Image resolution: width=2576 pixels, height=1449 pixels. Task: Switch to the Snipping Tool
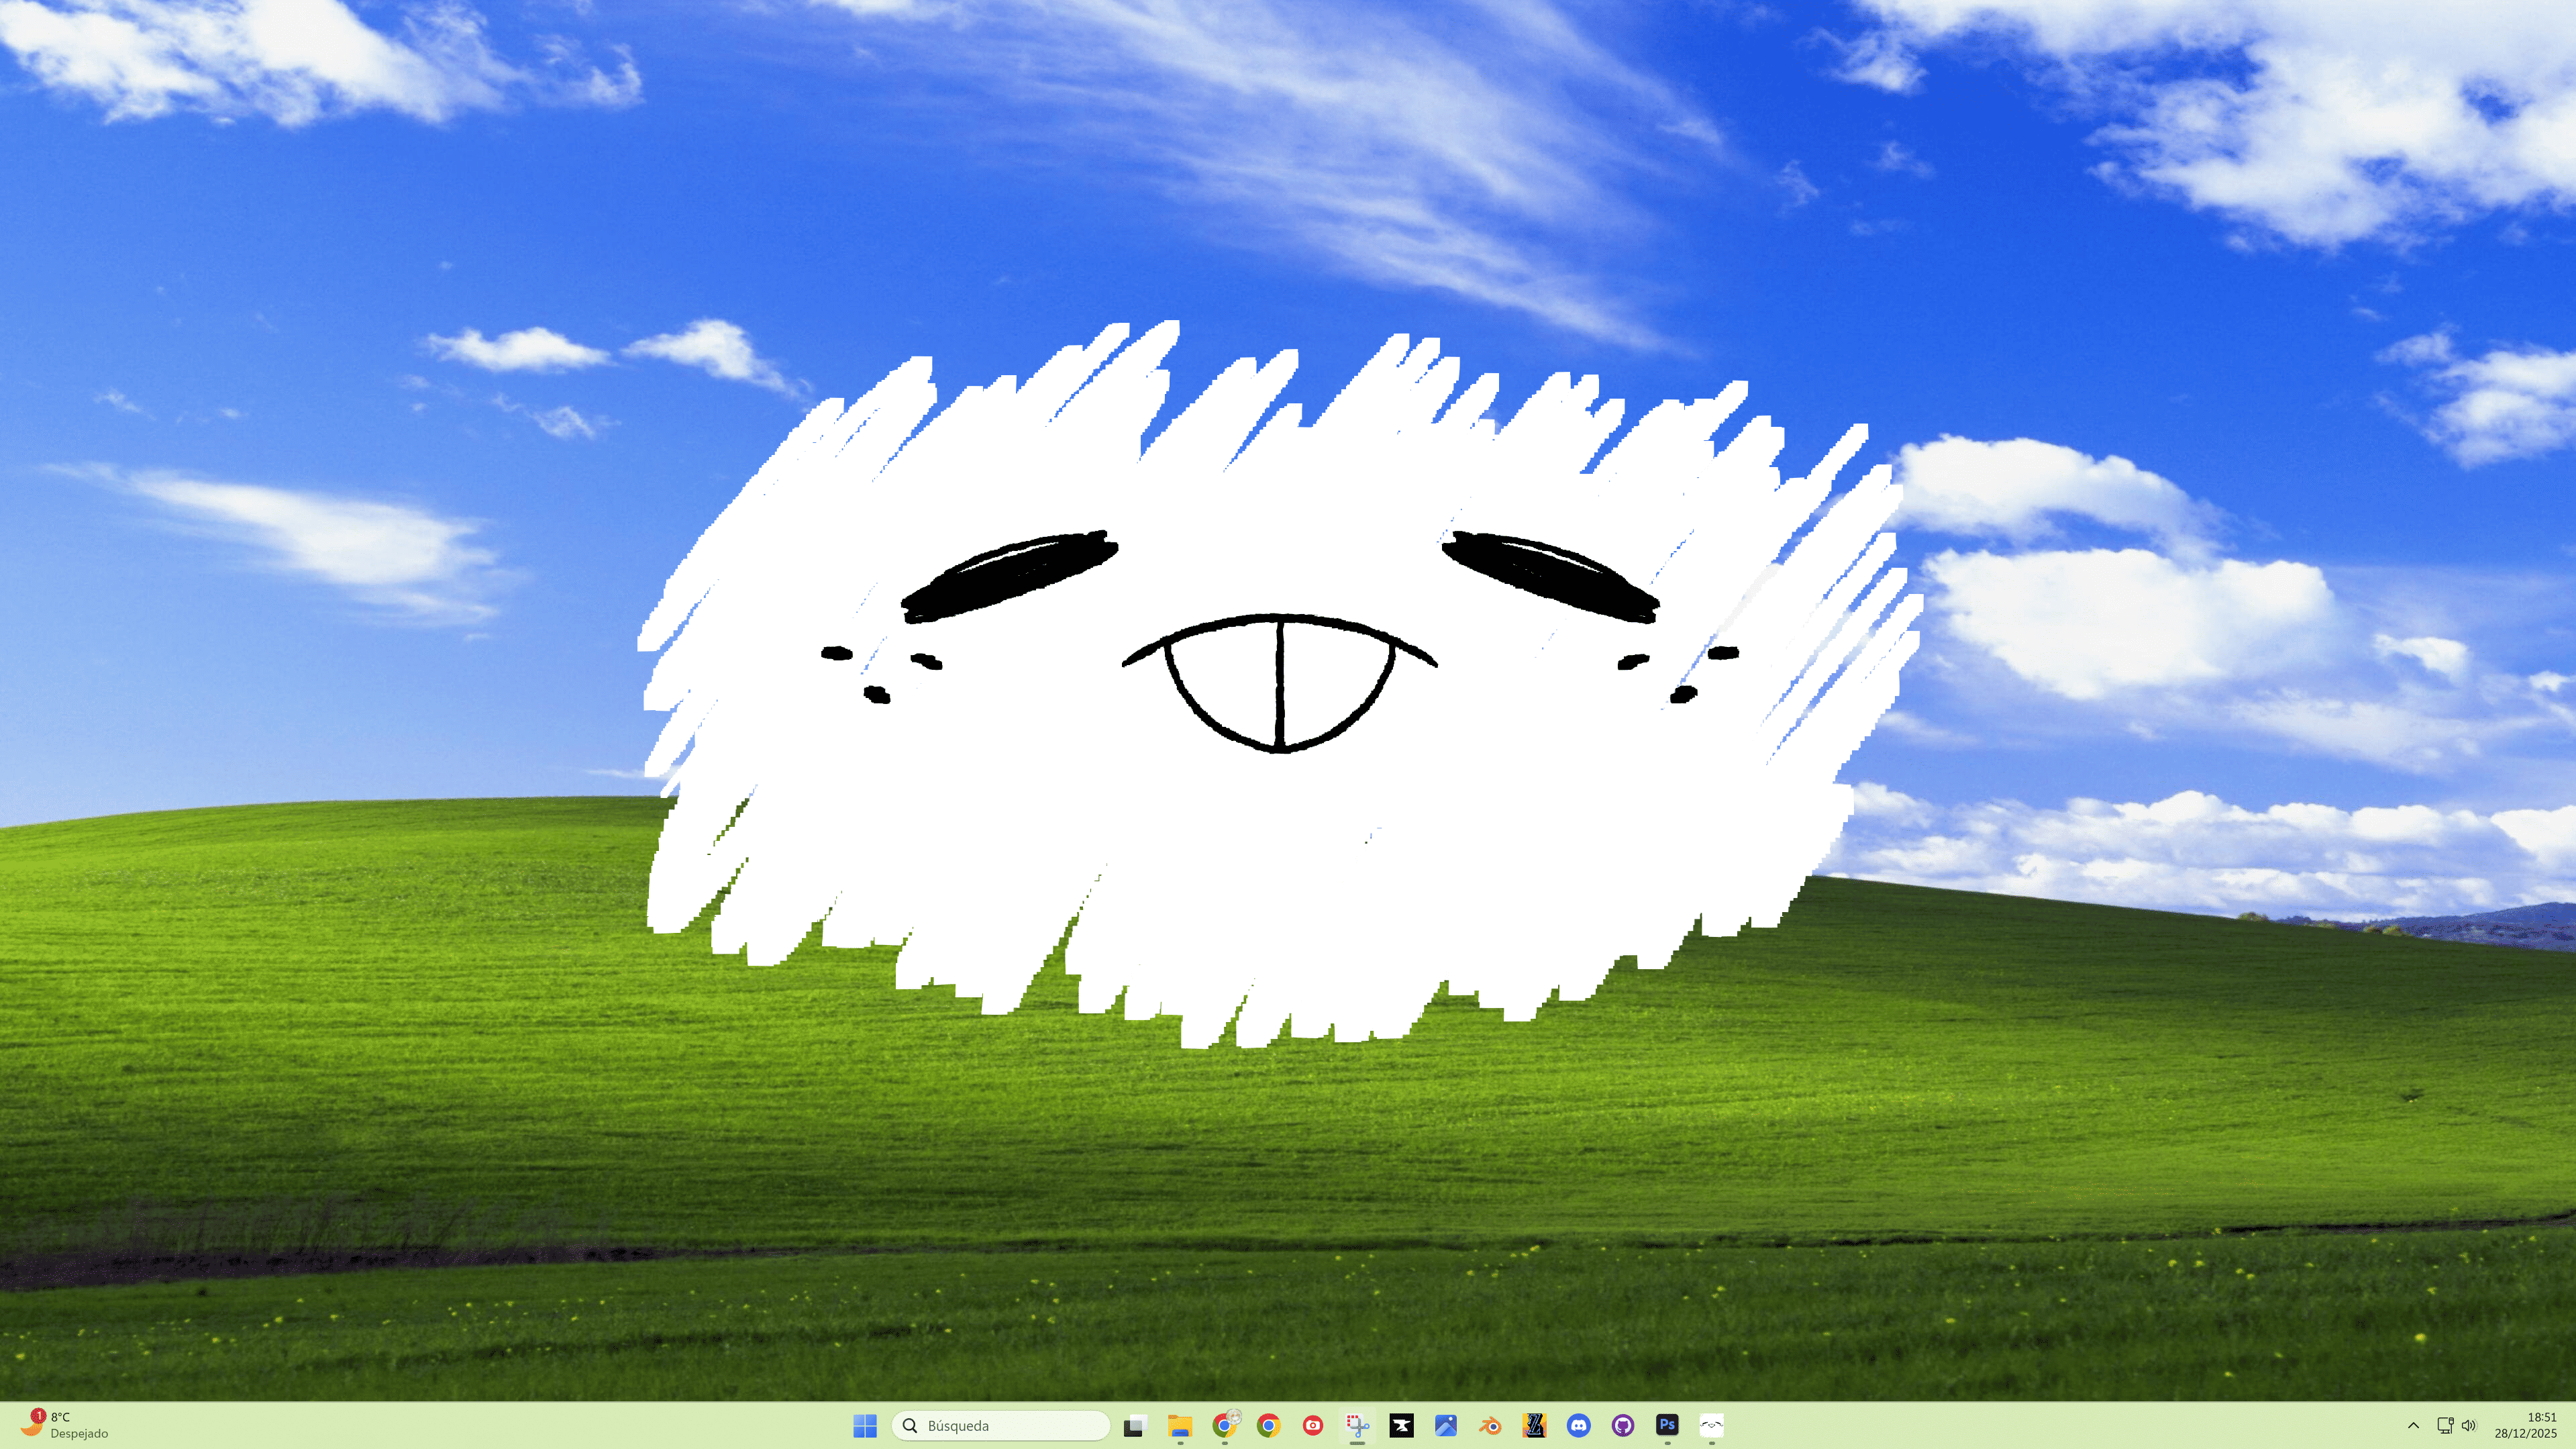(x=1357, y=1425)
